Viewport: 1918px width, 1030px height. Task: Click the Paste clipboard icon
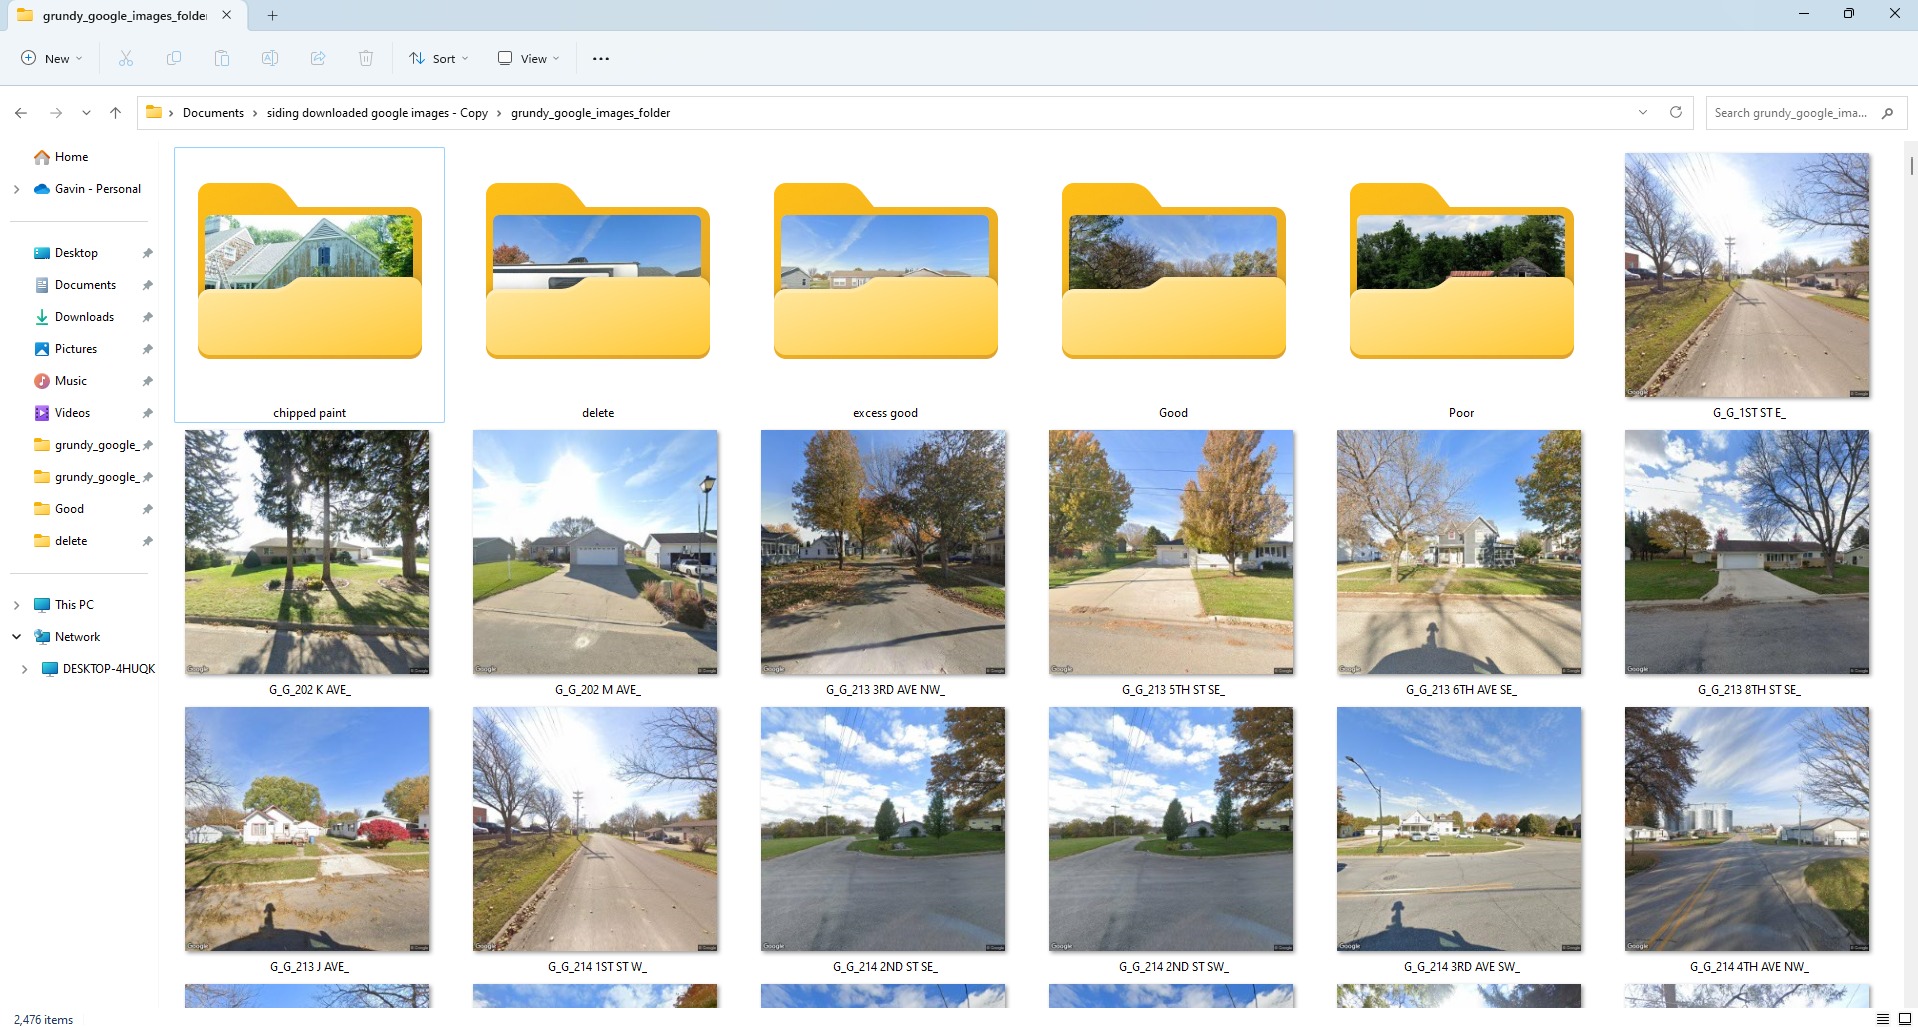click(222, 58)
